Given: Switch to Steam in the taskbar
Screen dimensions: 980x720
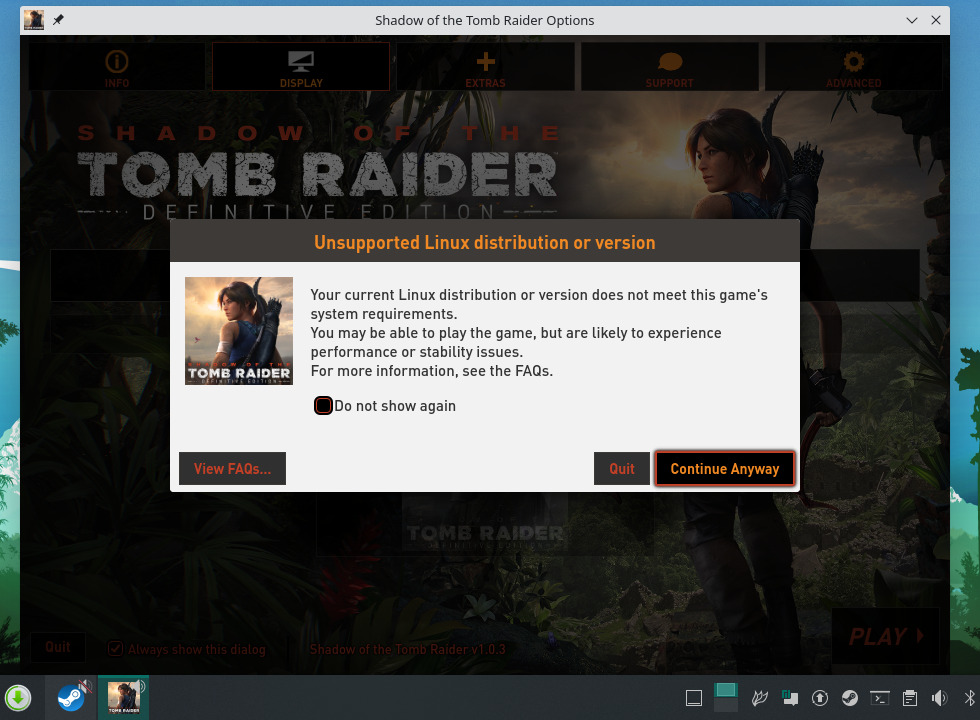Looking at the screenshot, I should (x=71, y=698).
